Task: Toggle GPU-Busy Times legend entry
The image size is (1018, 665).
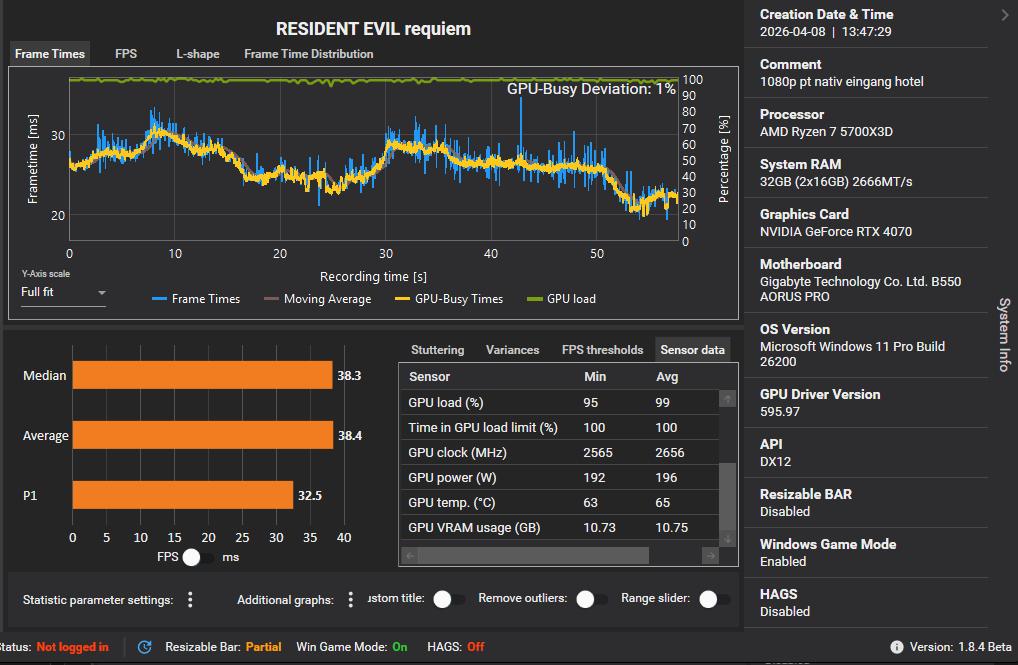Action: (x=449, y=299)
